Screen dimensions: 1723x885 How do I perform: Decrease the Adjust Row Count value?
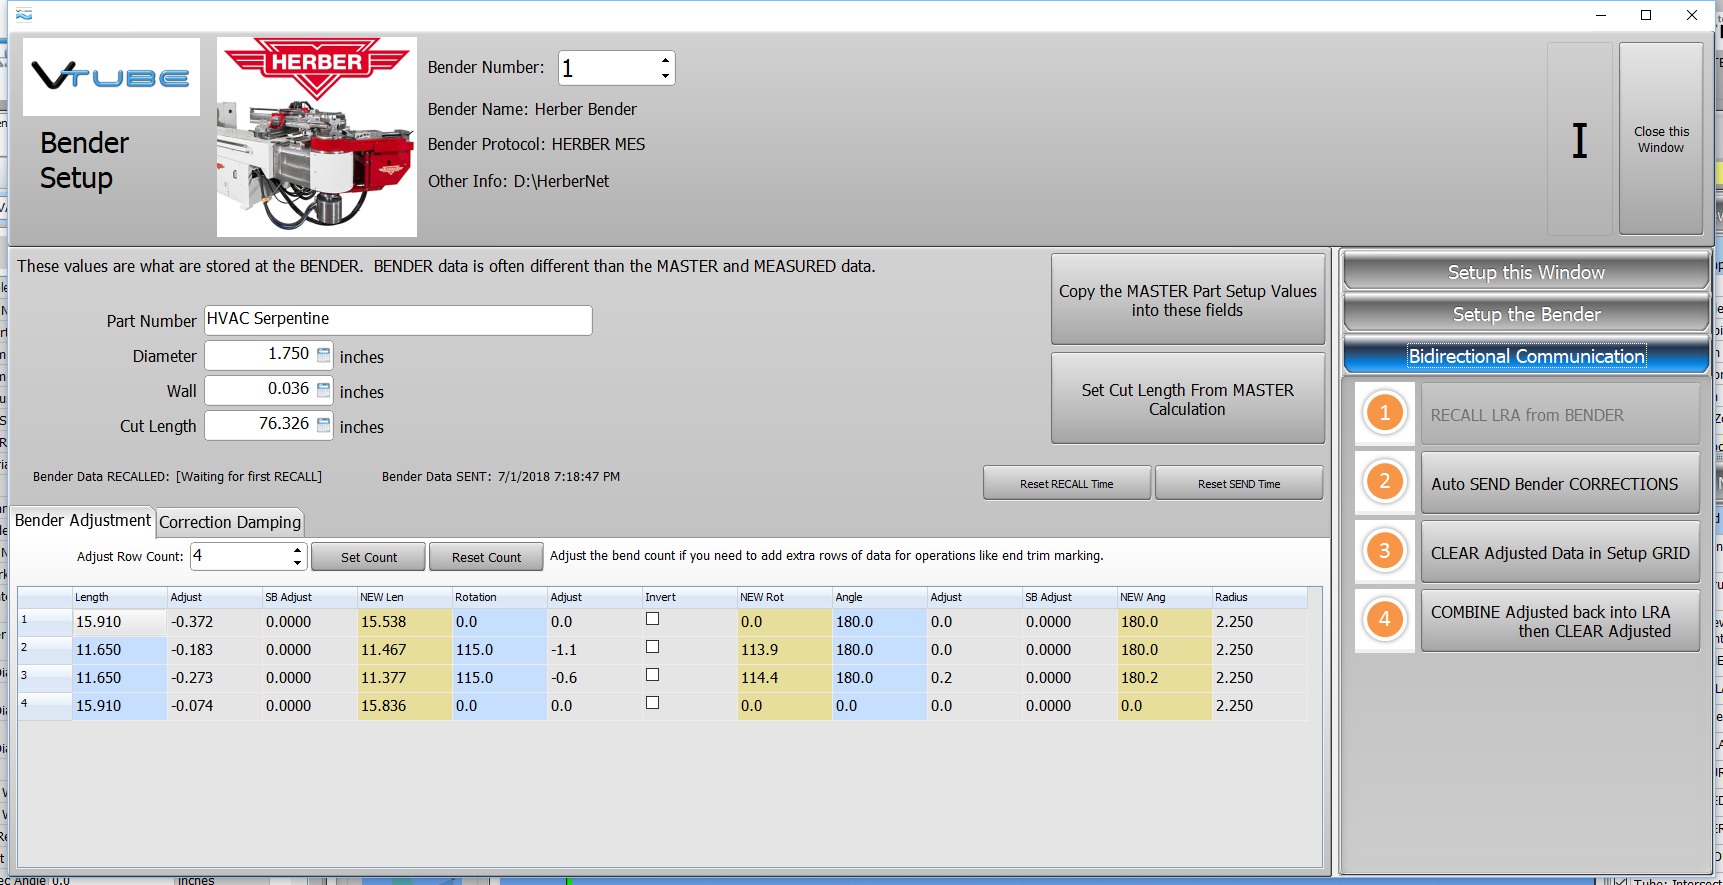coord(297,563)
